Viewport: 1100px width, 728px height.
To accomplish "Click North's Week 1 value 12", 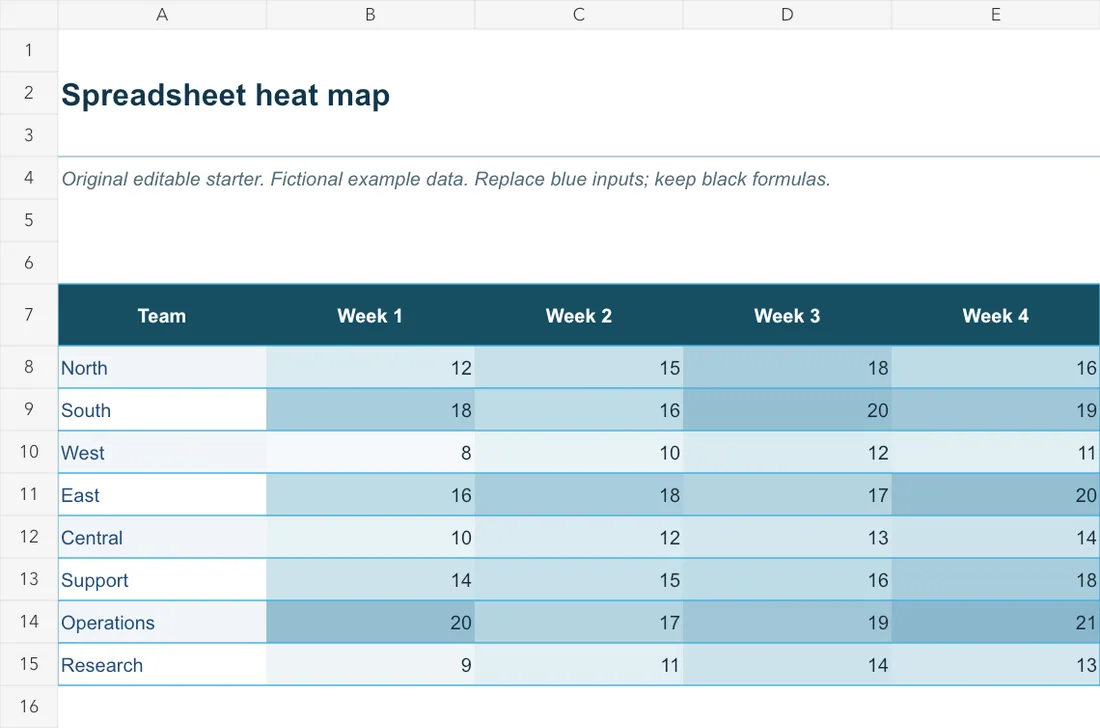I will pos(370,368).
